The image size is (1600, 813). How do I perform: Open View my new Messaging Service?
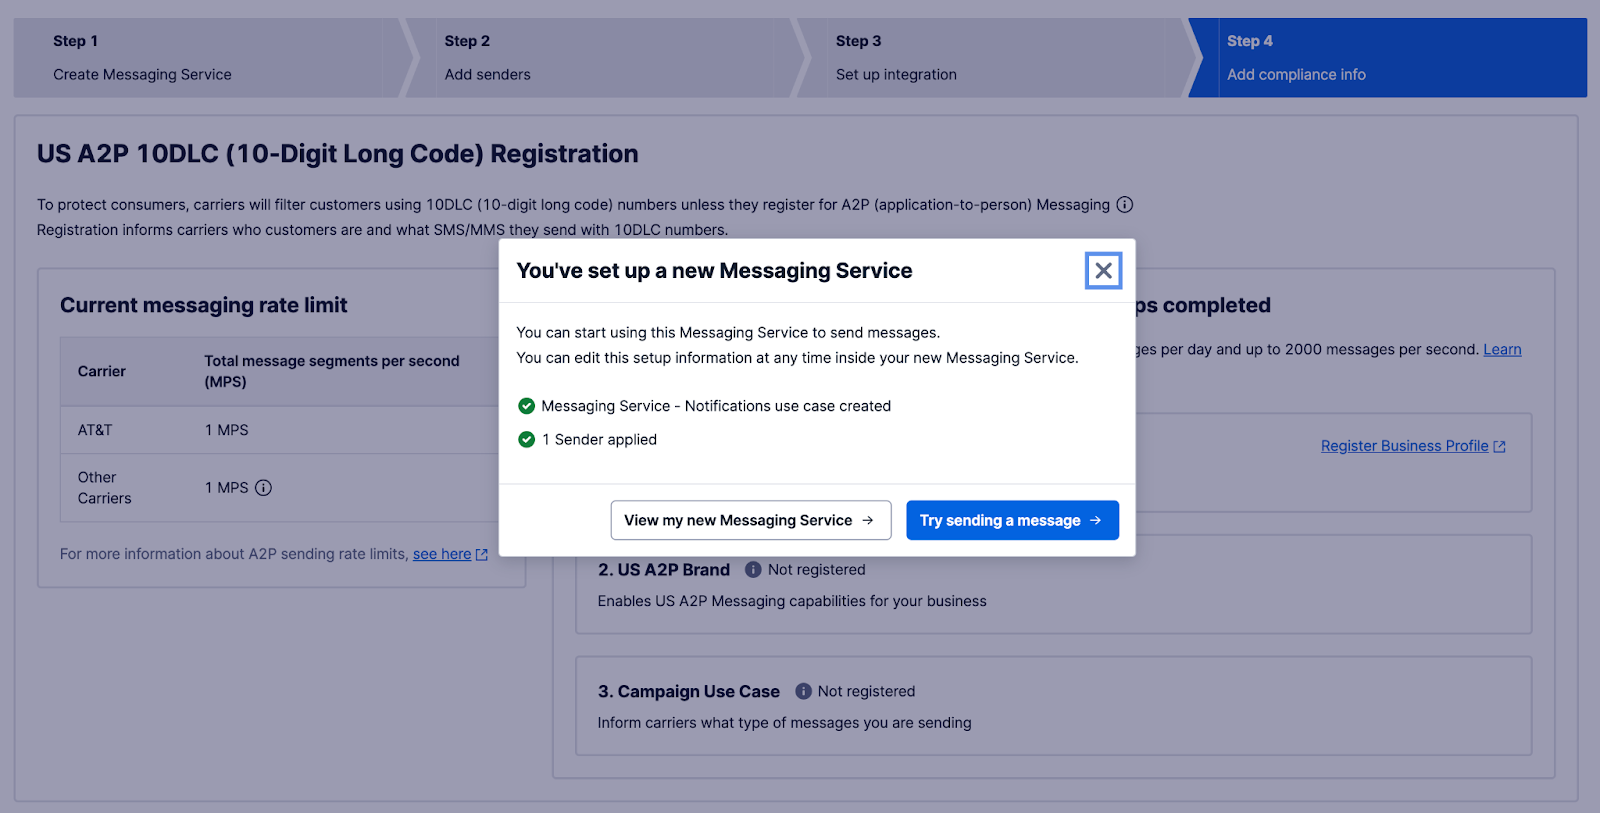(751, 520)
